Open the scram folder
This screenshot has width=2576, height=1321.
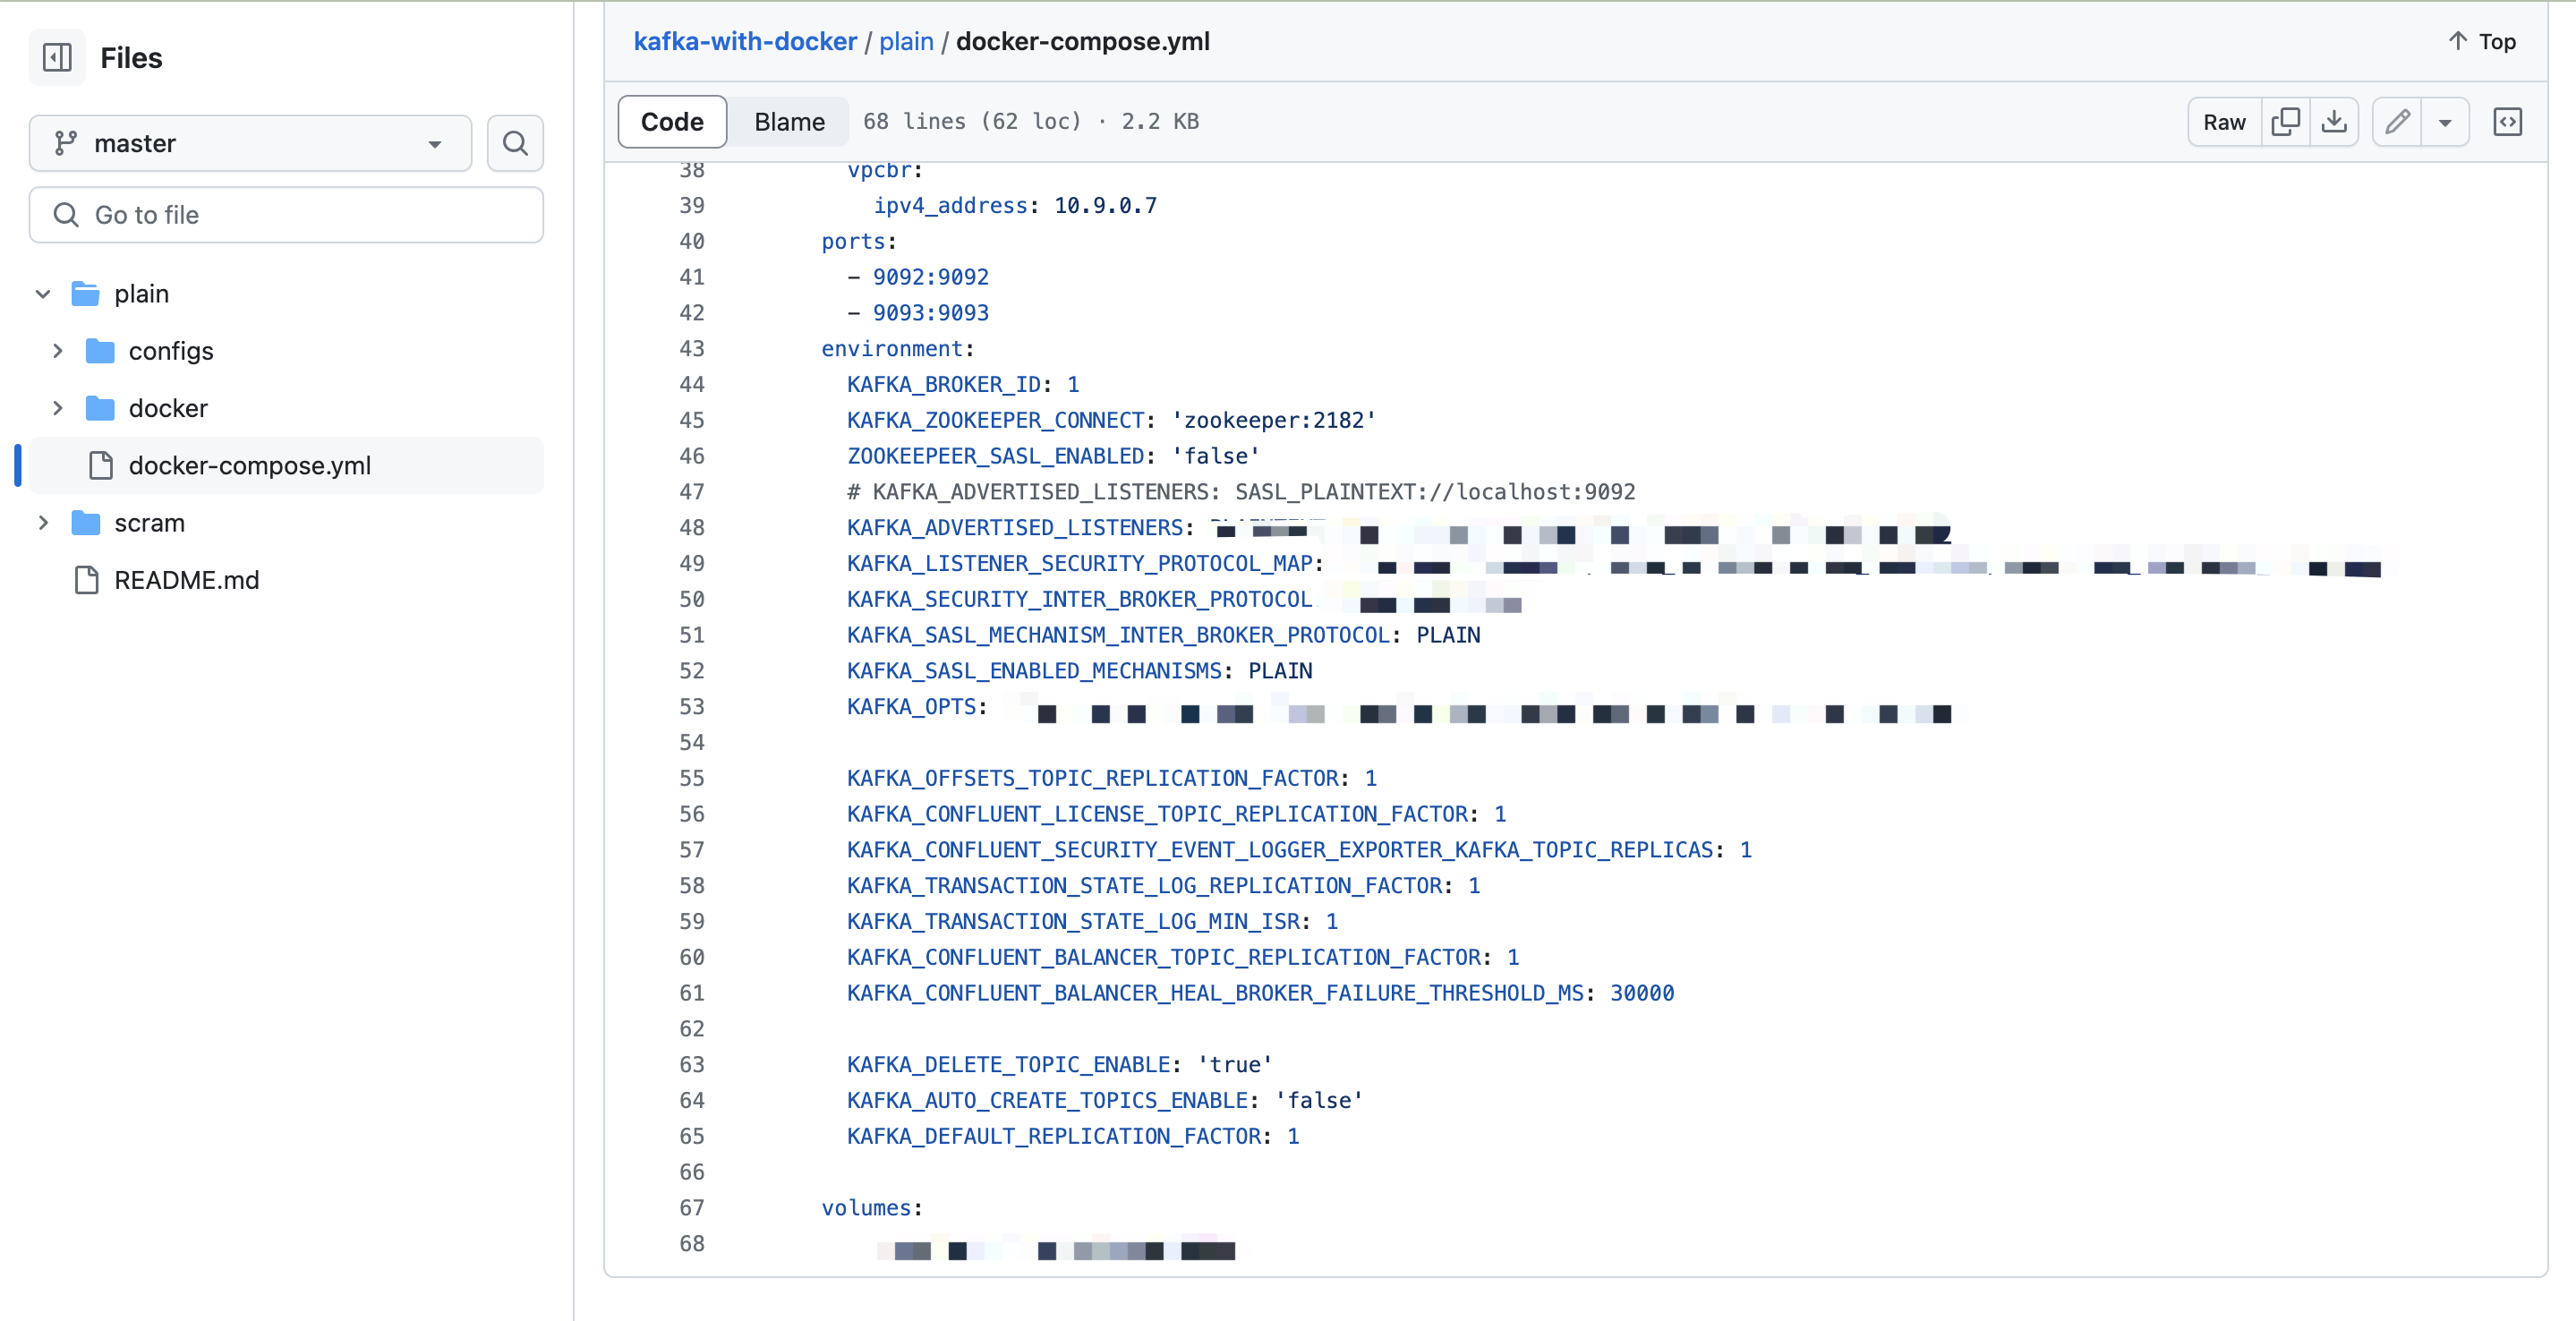149,523
